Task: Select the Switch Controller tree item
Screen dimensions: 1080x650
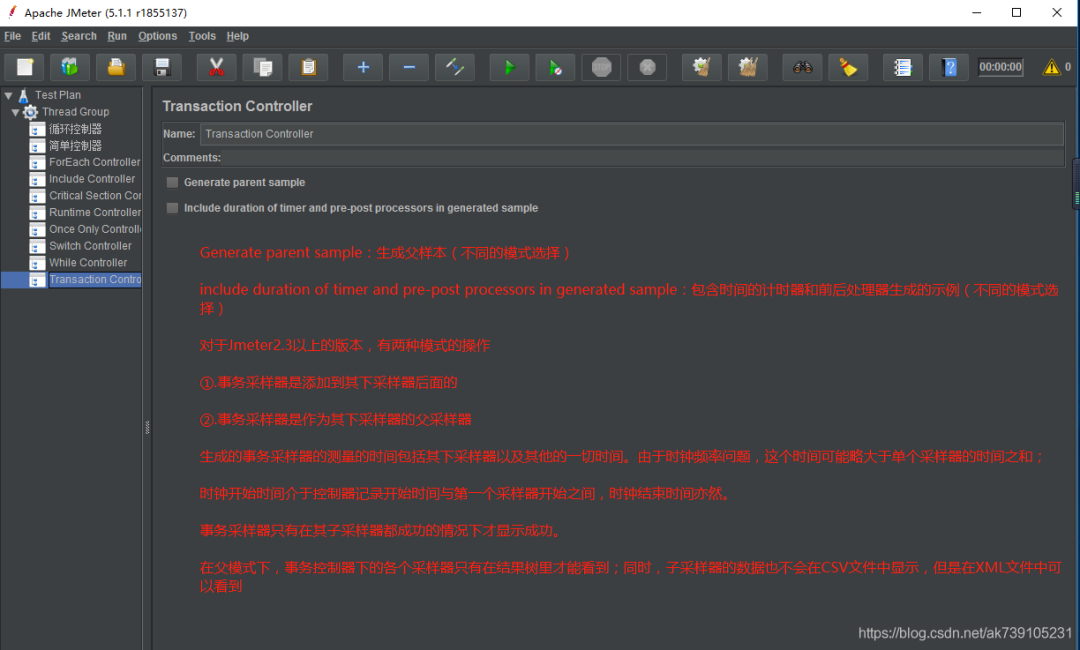Action: (90, 246)
